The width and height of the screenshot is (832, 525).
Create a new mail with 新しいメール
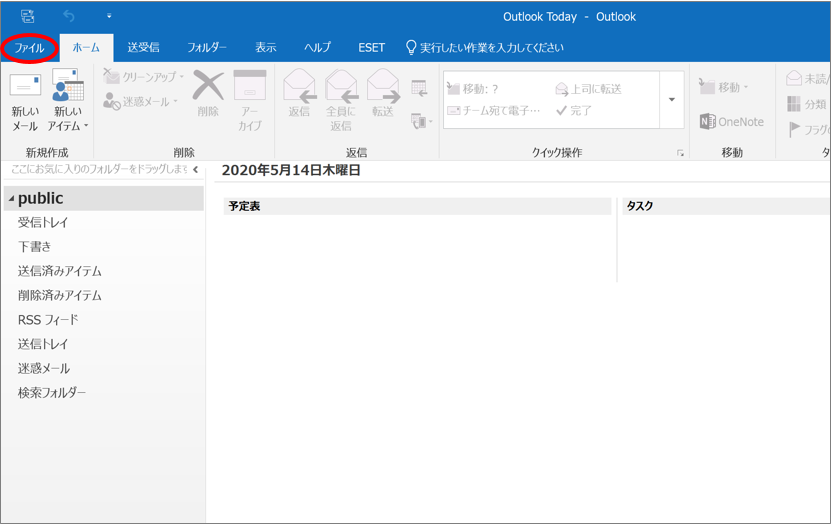click(x=25, y=102)
